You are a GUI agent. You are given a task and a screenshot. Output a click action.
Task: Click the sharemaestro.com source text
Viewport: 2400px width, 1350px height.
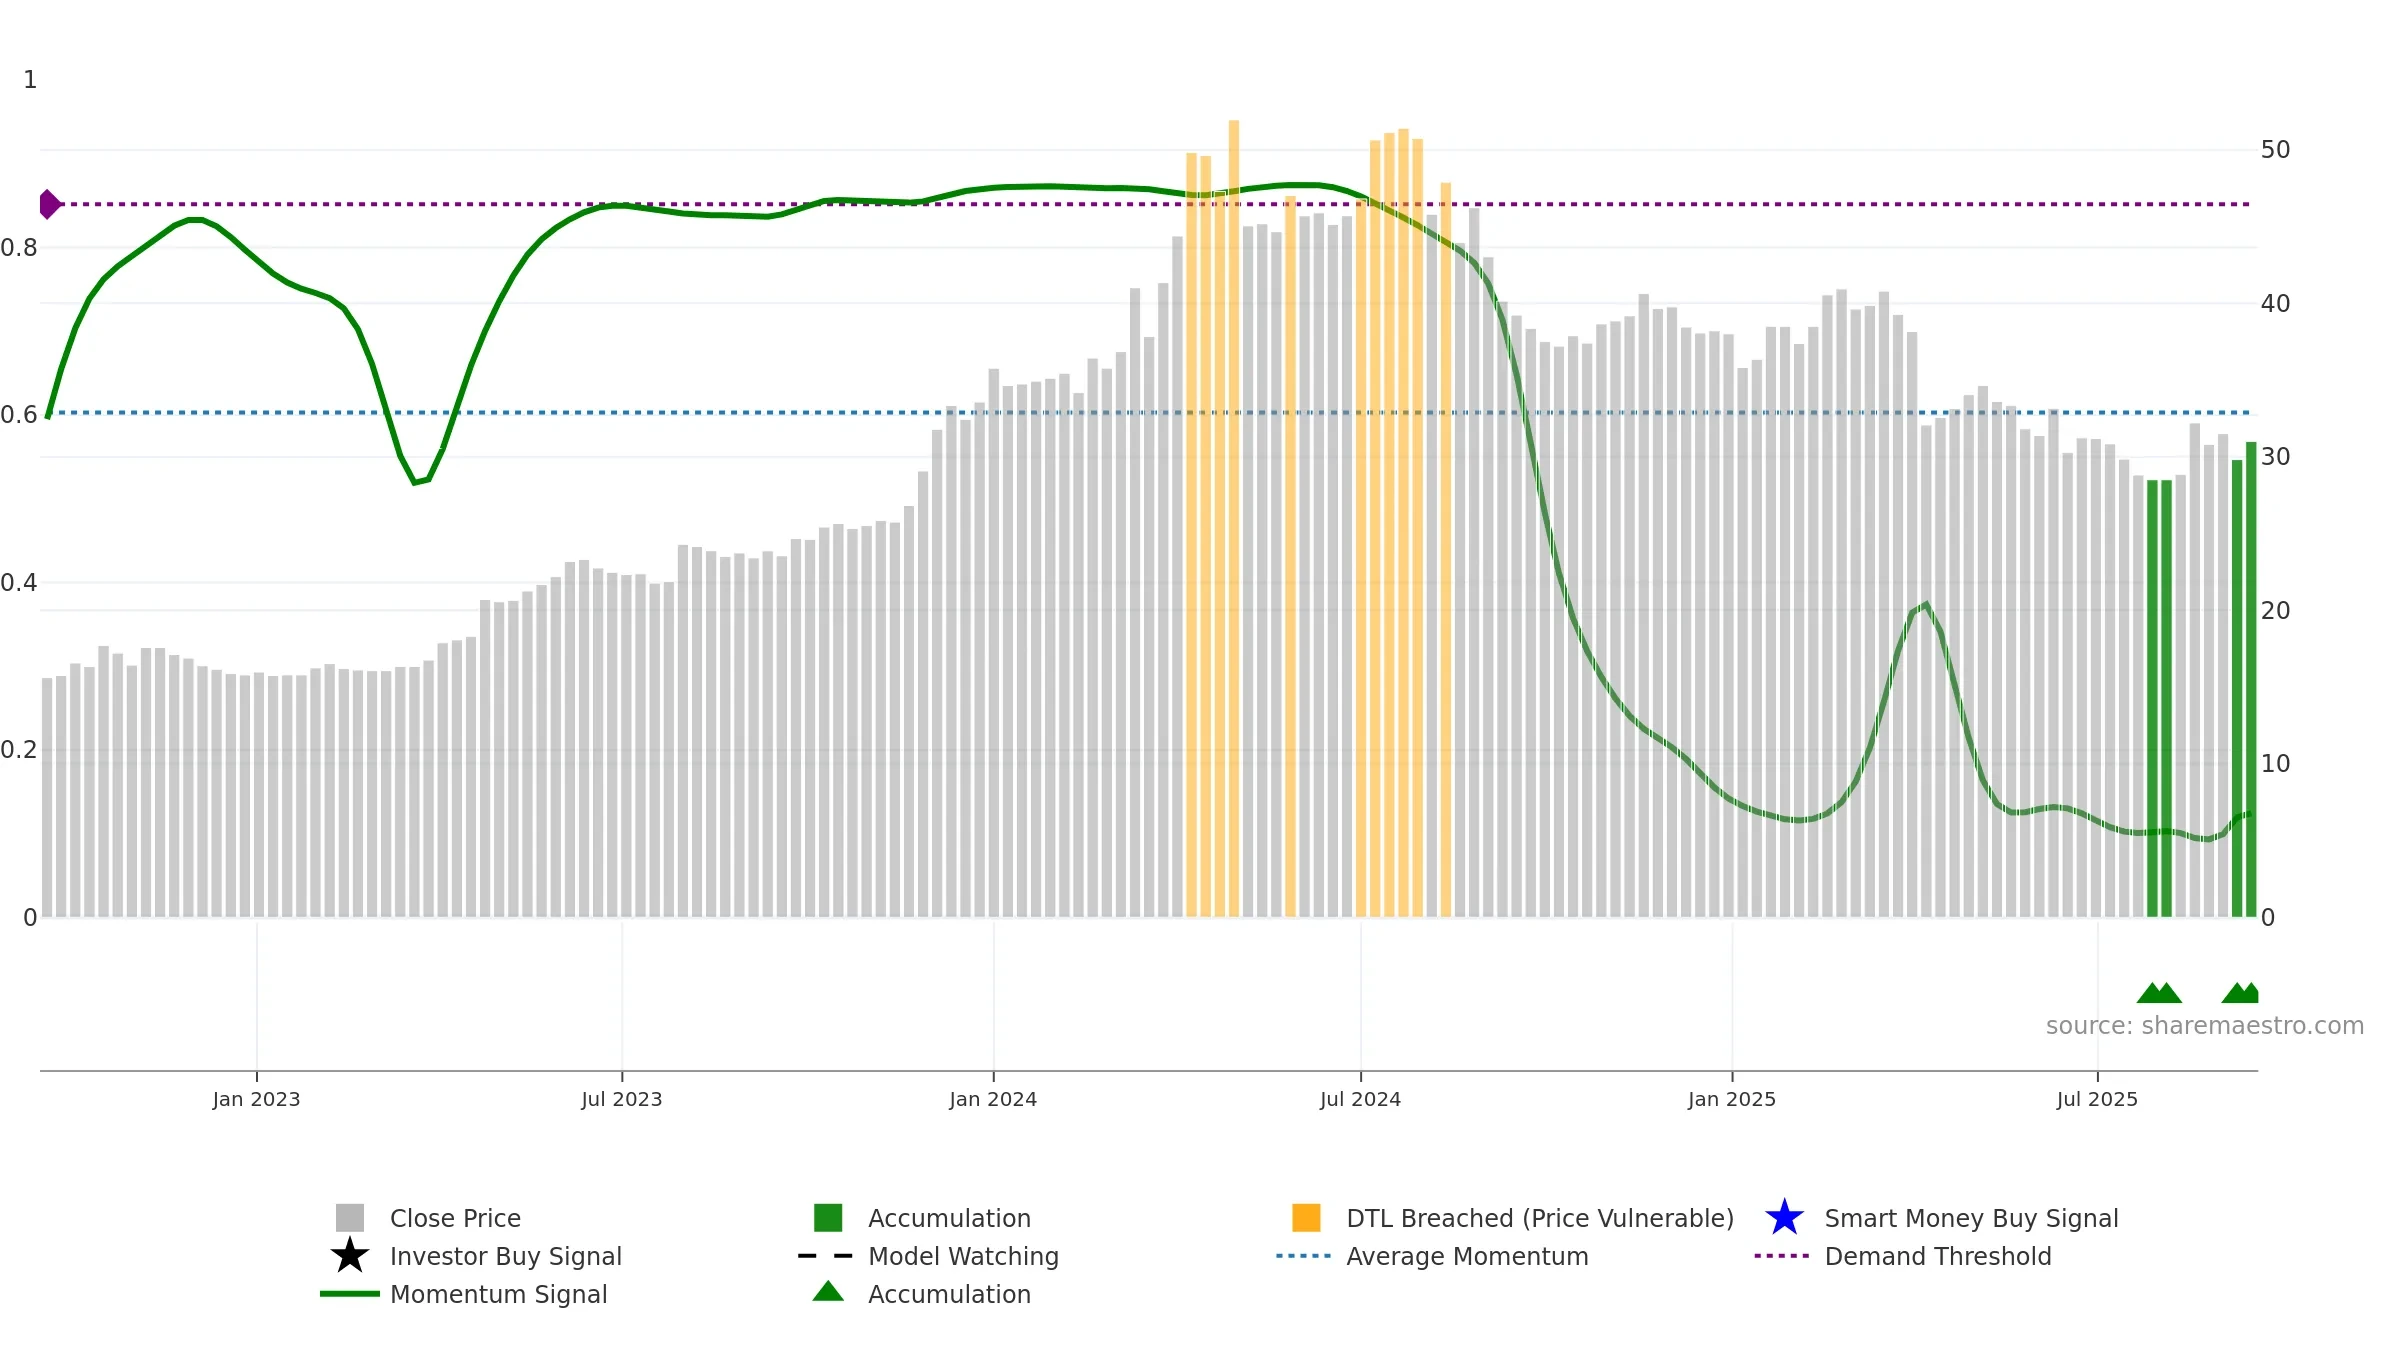2205,1026
